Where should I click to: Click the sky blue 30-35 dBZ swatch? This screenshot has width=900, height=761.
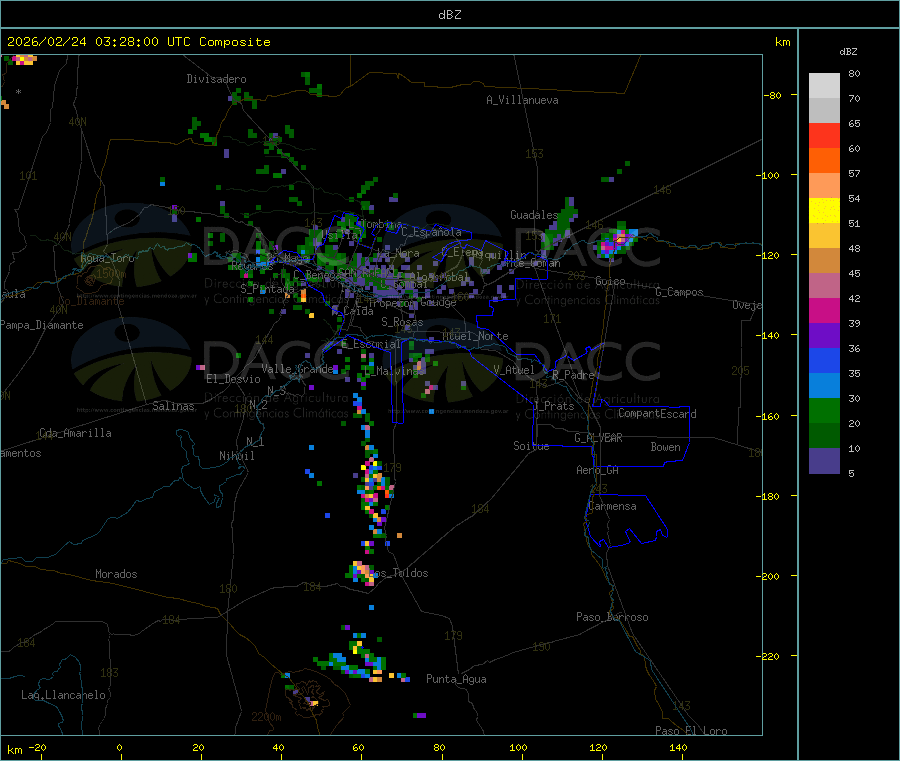click(x=824, y=386)
